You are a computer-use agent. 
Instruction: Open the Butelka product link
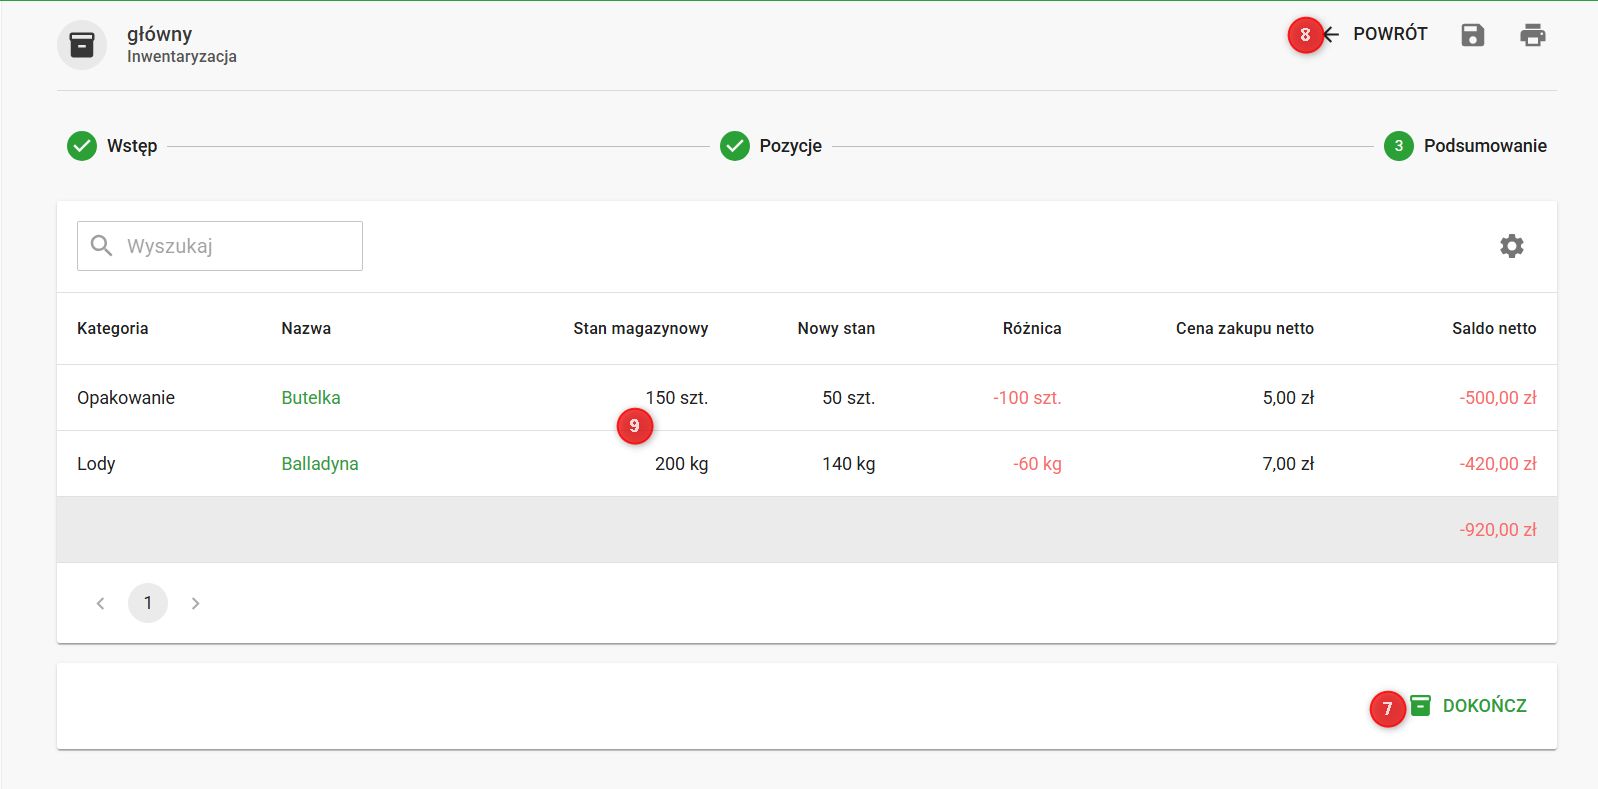click(x=311, y=398)
